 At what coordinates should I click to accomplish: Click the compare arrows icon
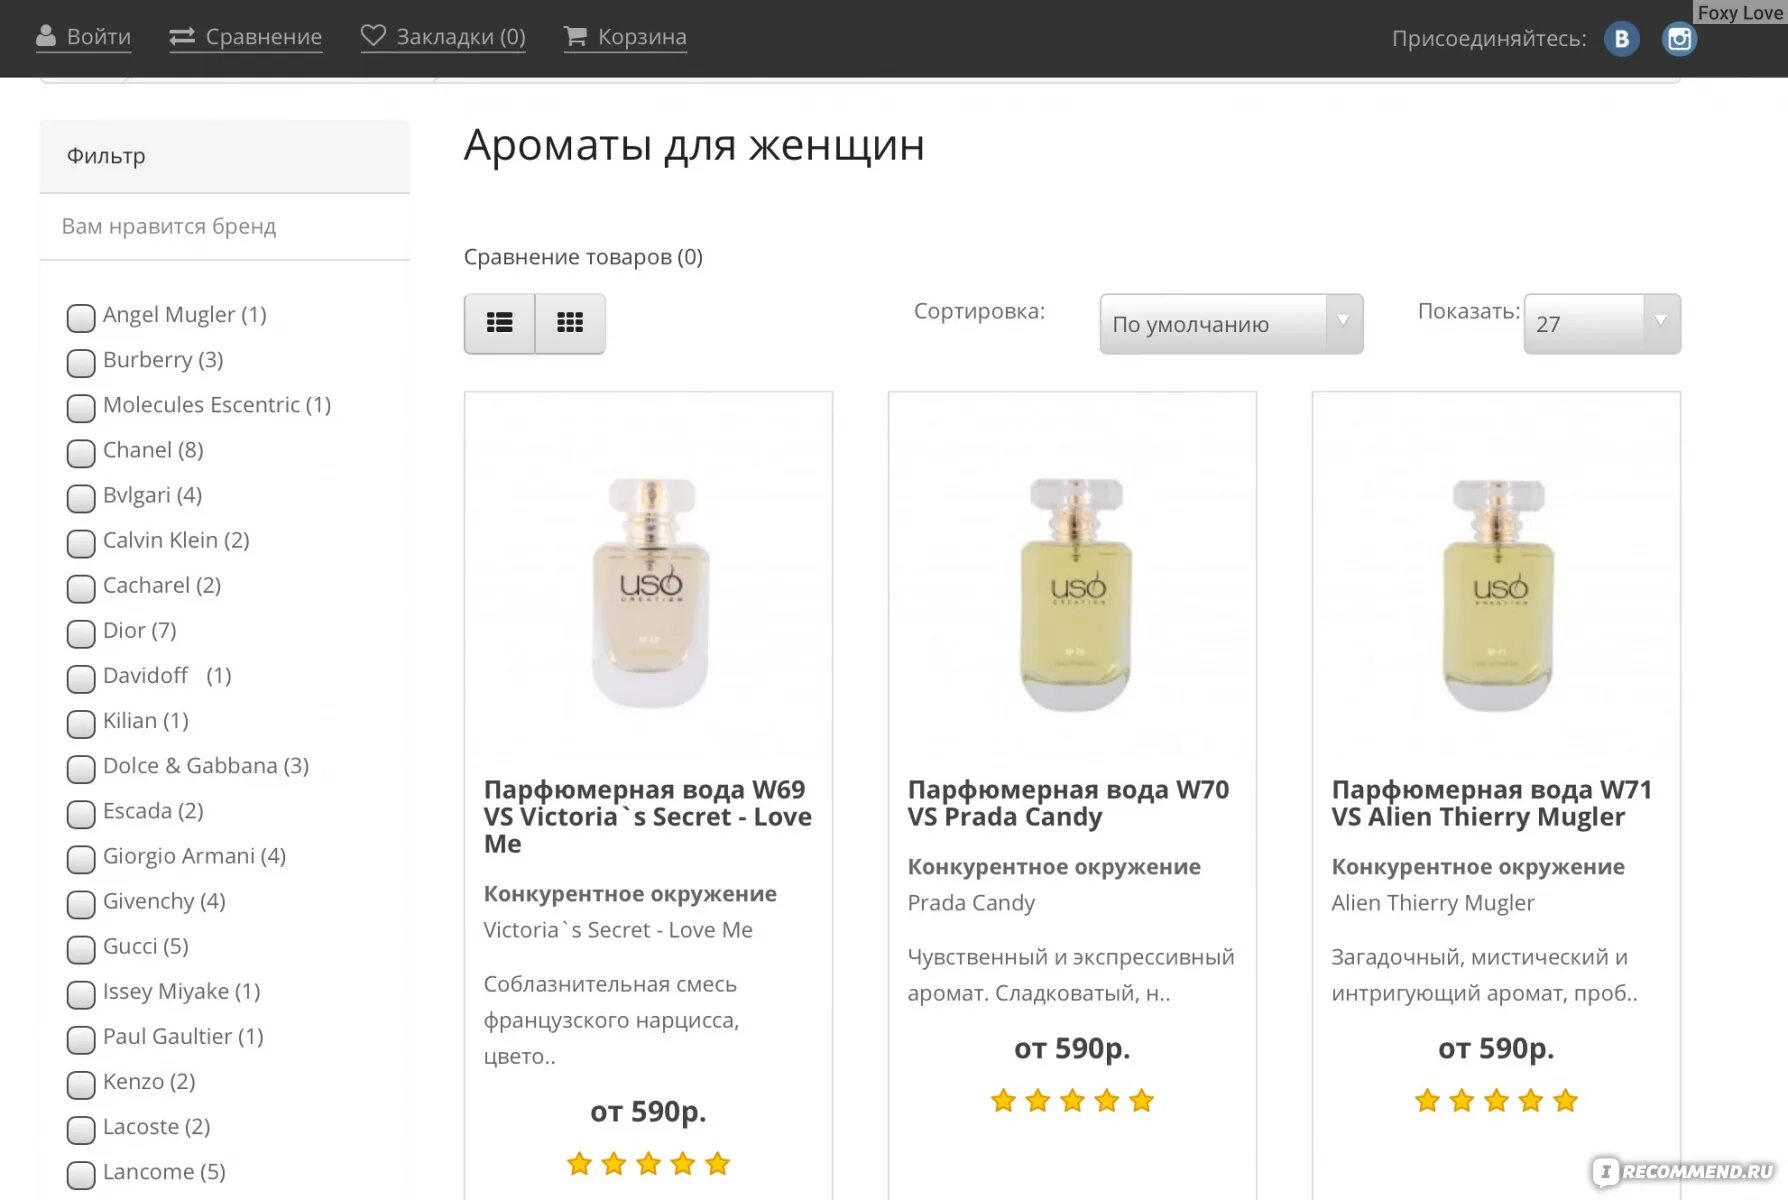(x=182, y=37)
